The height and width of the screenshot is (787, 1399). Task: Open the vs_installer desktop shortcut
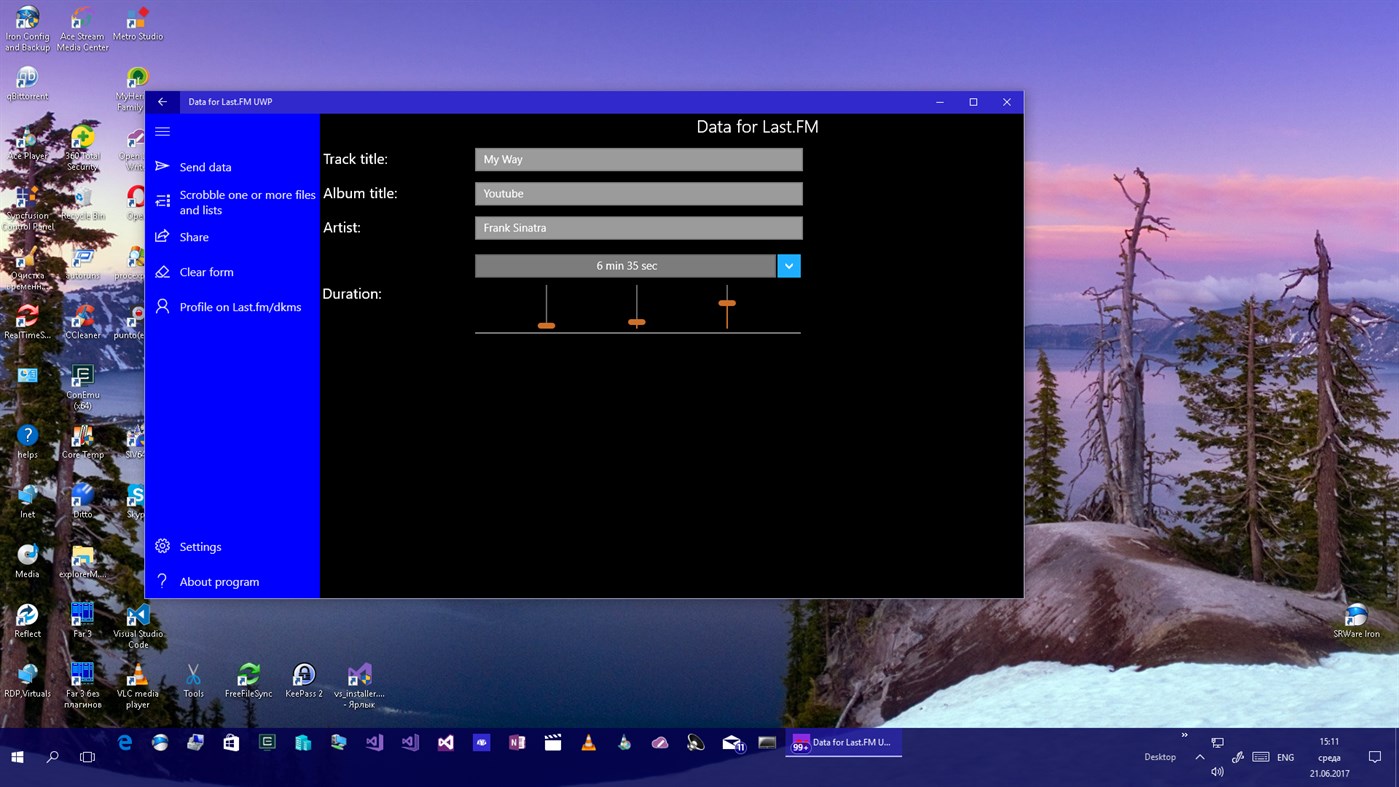click(x=359, y=685)
